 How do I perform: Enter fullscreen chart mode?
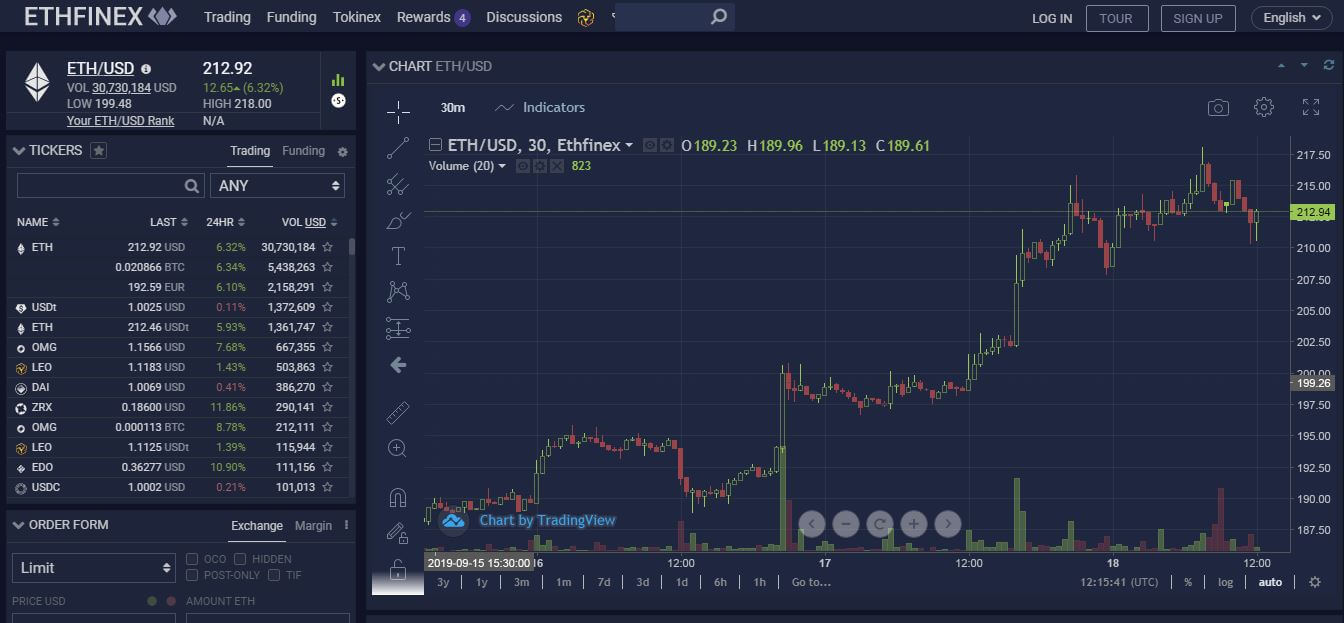1311,108
